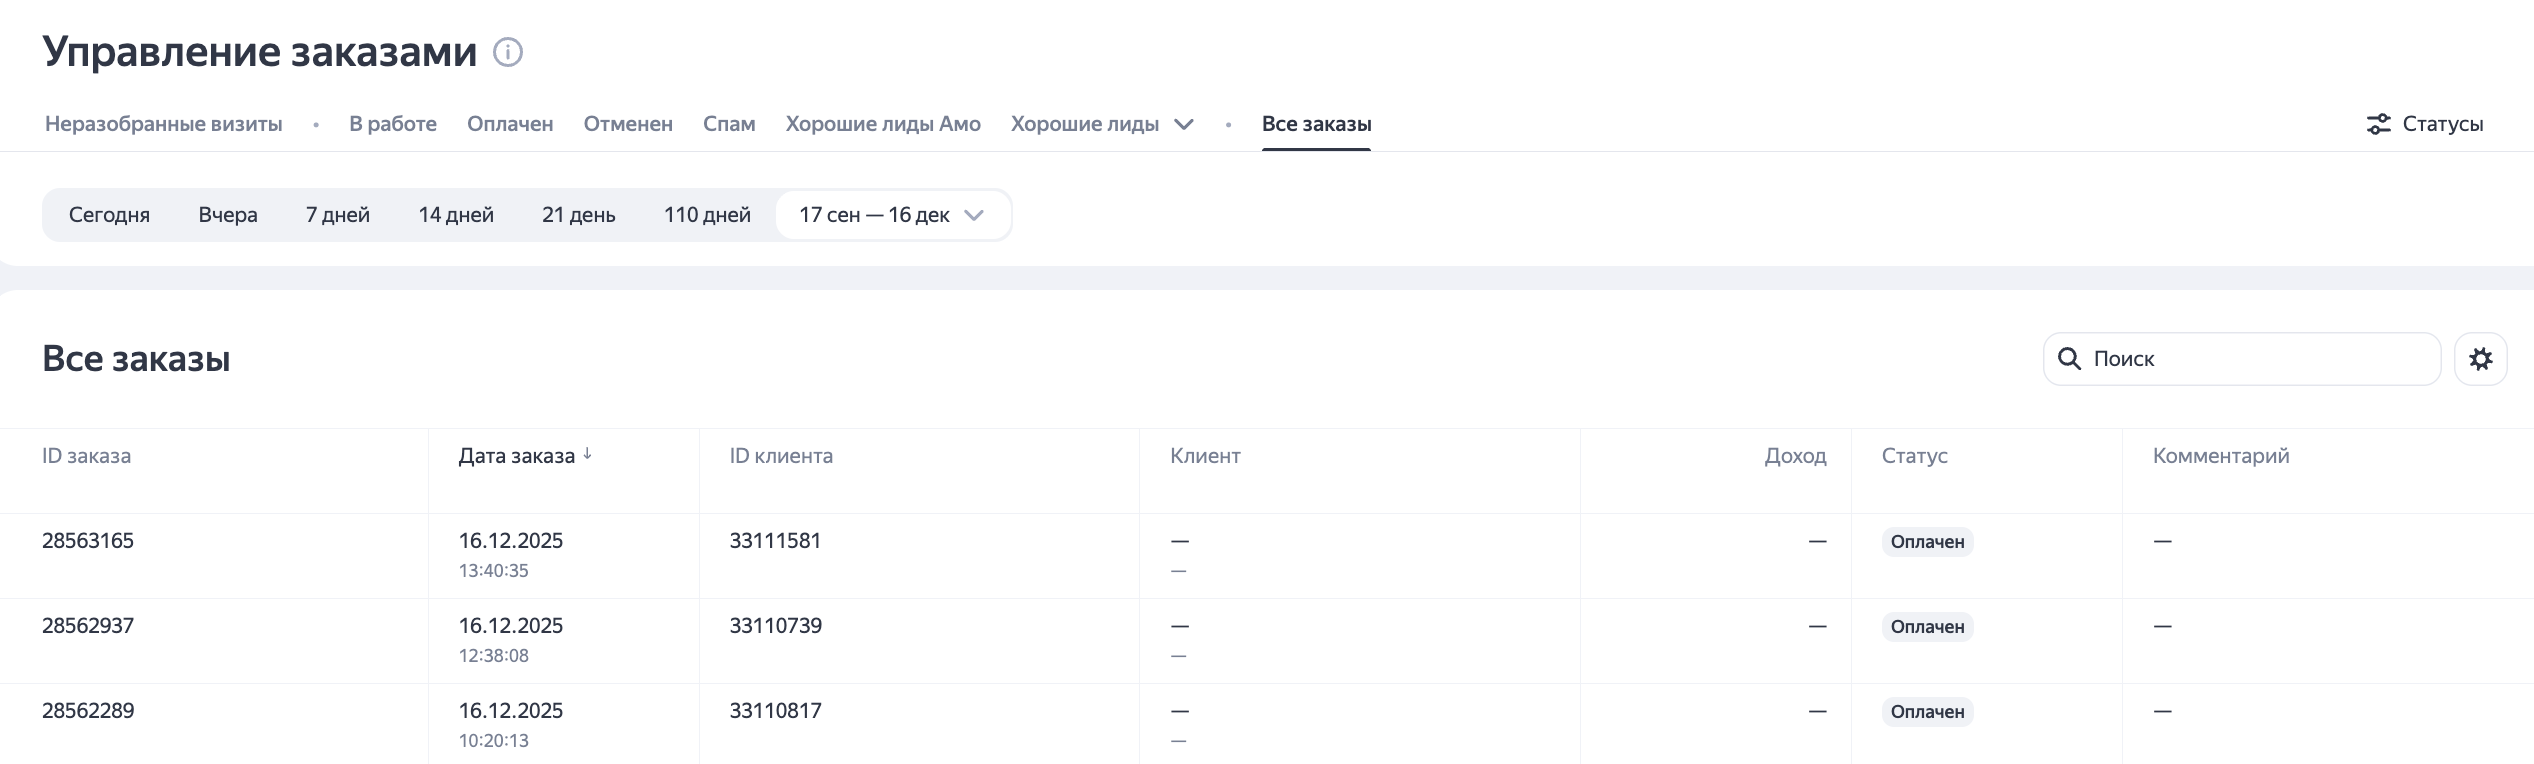
Task: Select the Оплачен tab
Action: pyautogui.click(x=510, y=124)
